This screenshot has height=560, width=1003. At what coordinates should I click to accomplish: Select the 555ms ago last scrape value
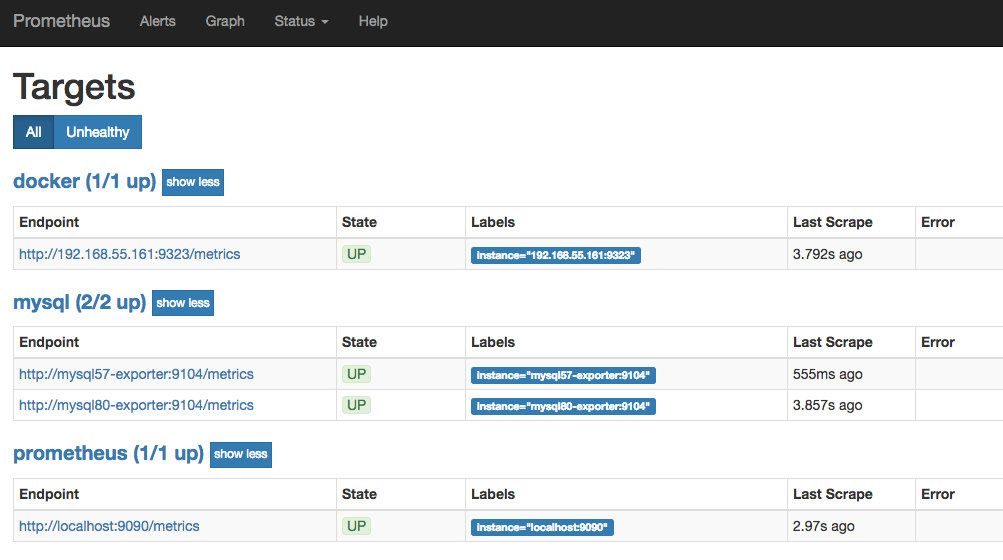pos(827,374)
